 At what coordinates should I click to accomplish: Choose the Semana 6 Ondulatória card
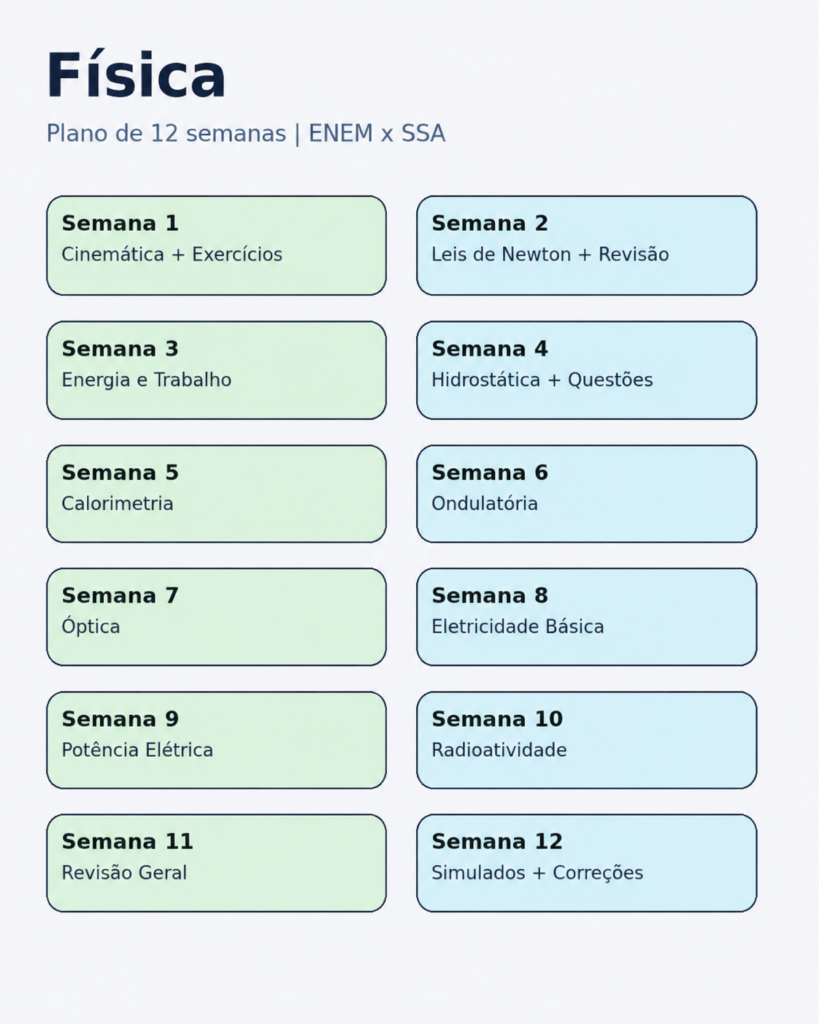tap(586, 494)
